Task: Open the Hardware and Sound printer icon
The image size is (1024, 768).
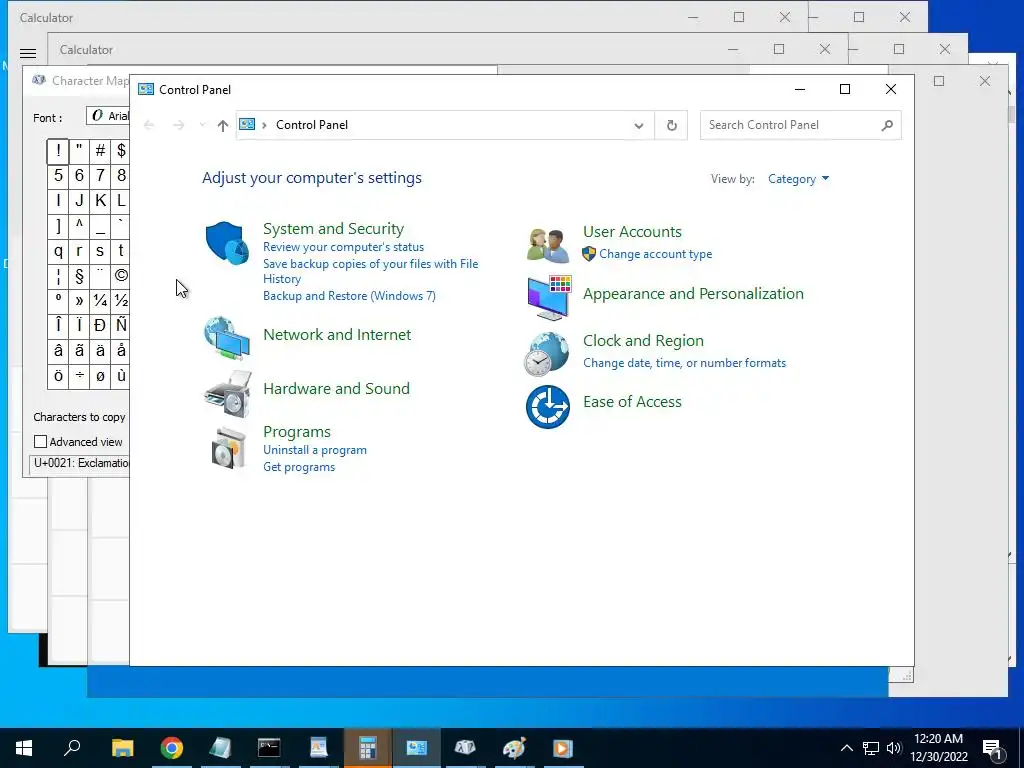Action: click(x=227, y=394)
